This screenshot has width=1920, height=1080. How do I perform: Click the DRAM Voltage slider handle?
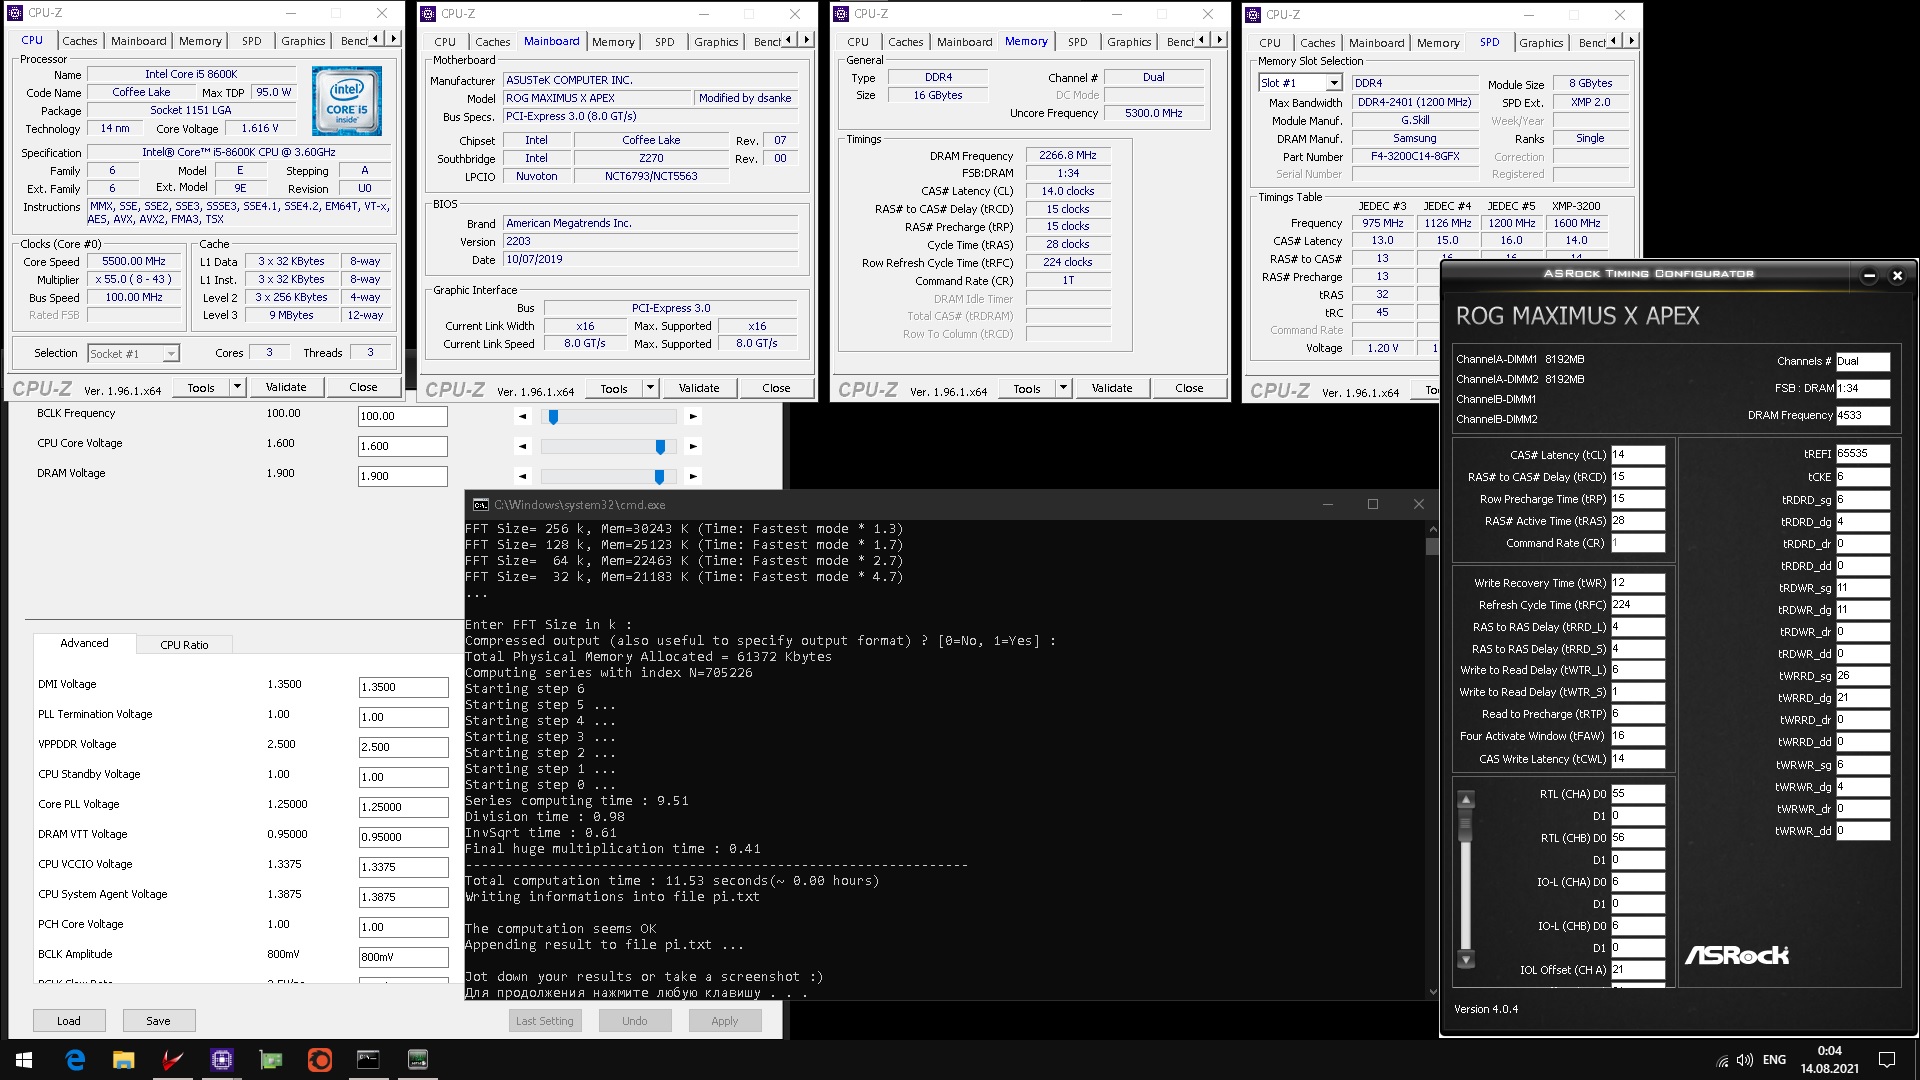[659, 477]
